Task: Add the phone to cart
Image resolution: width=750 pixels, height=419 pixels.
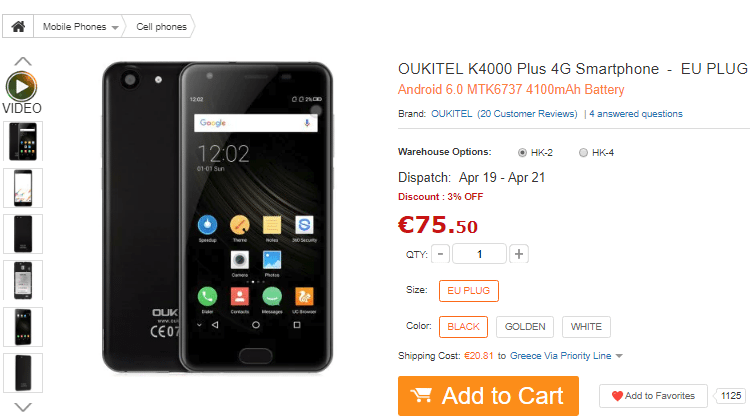Action: pyautogui.click(x=488, y=396)
